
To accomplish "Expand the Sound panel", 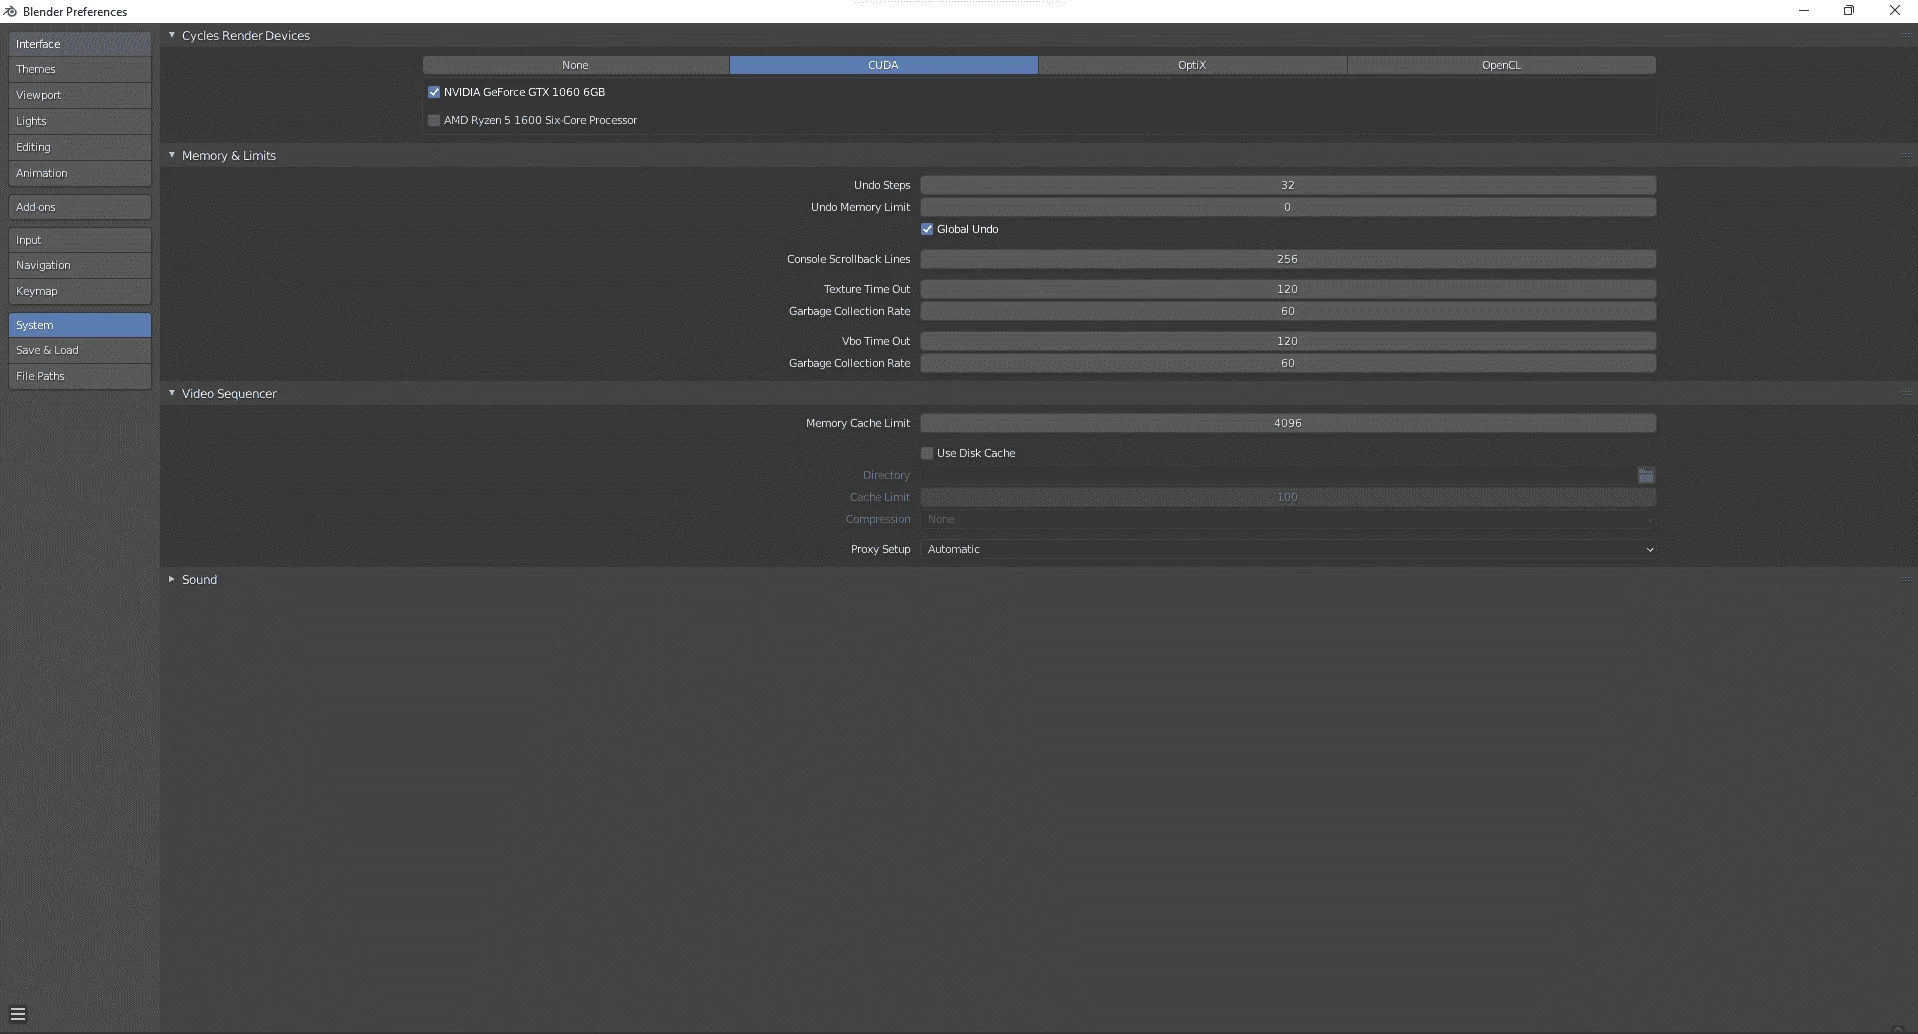I will (x=172, y=579).
